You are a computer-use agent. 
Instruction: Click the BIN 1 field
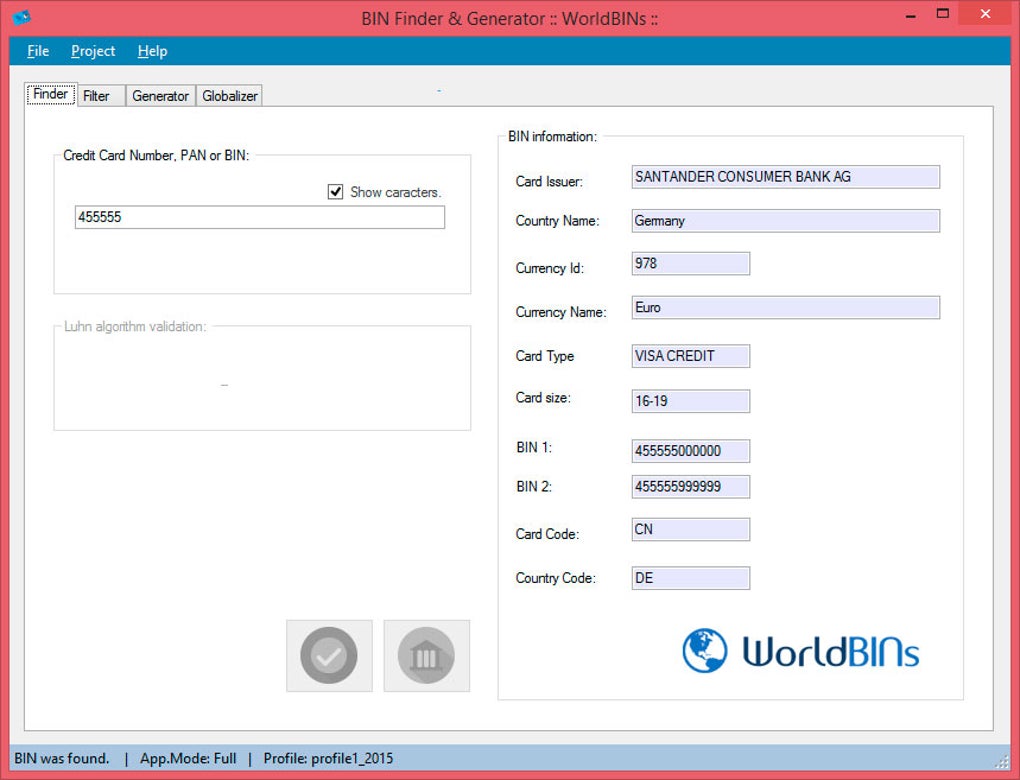[x=690, y=451]
